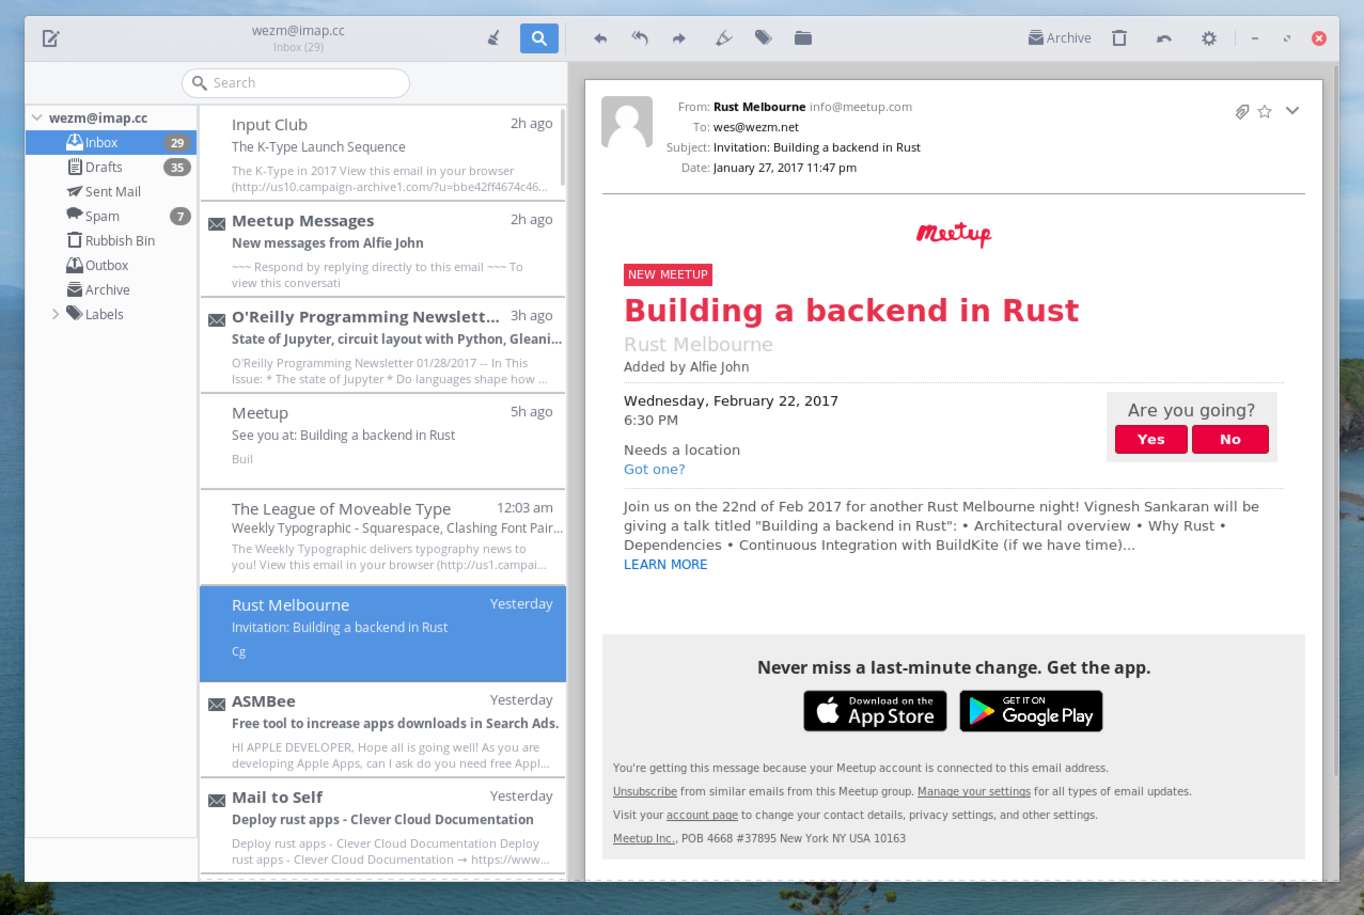Click the Outbox tray icon
The height and width of the screenshot is (915, 1364).
pos(74,265)
